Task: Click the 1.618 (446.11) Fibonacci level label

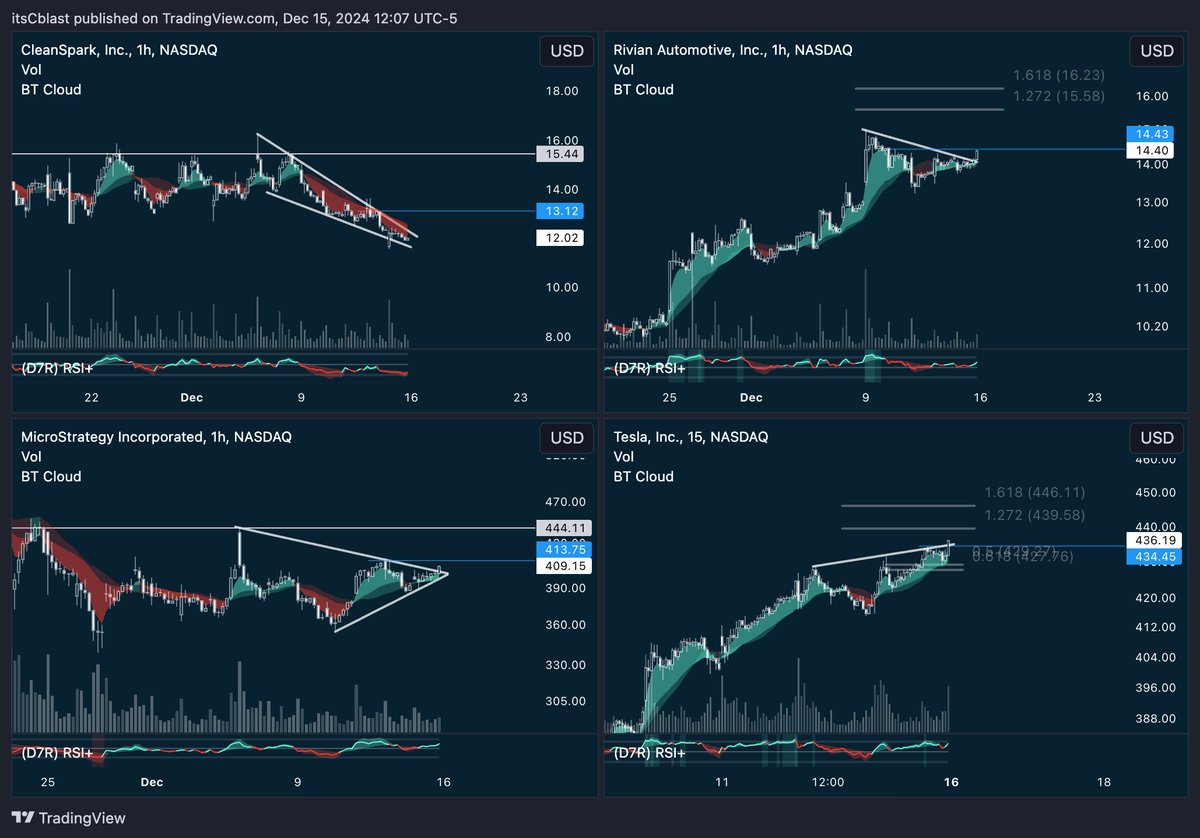Action: 1034,492
